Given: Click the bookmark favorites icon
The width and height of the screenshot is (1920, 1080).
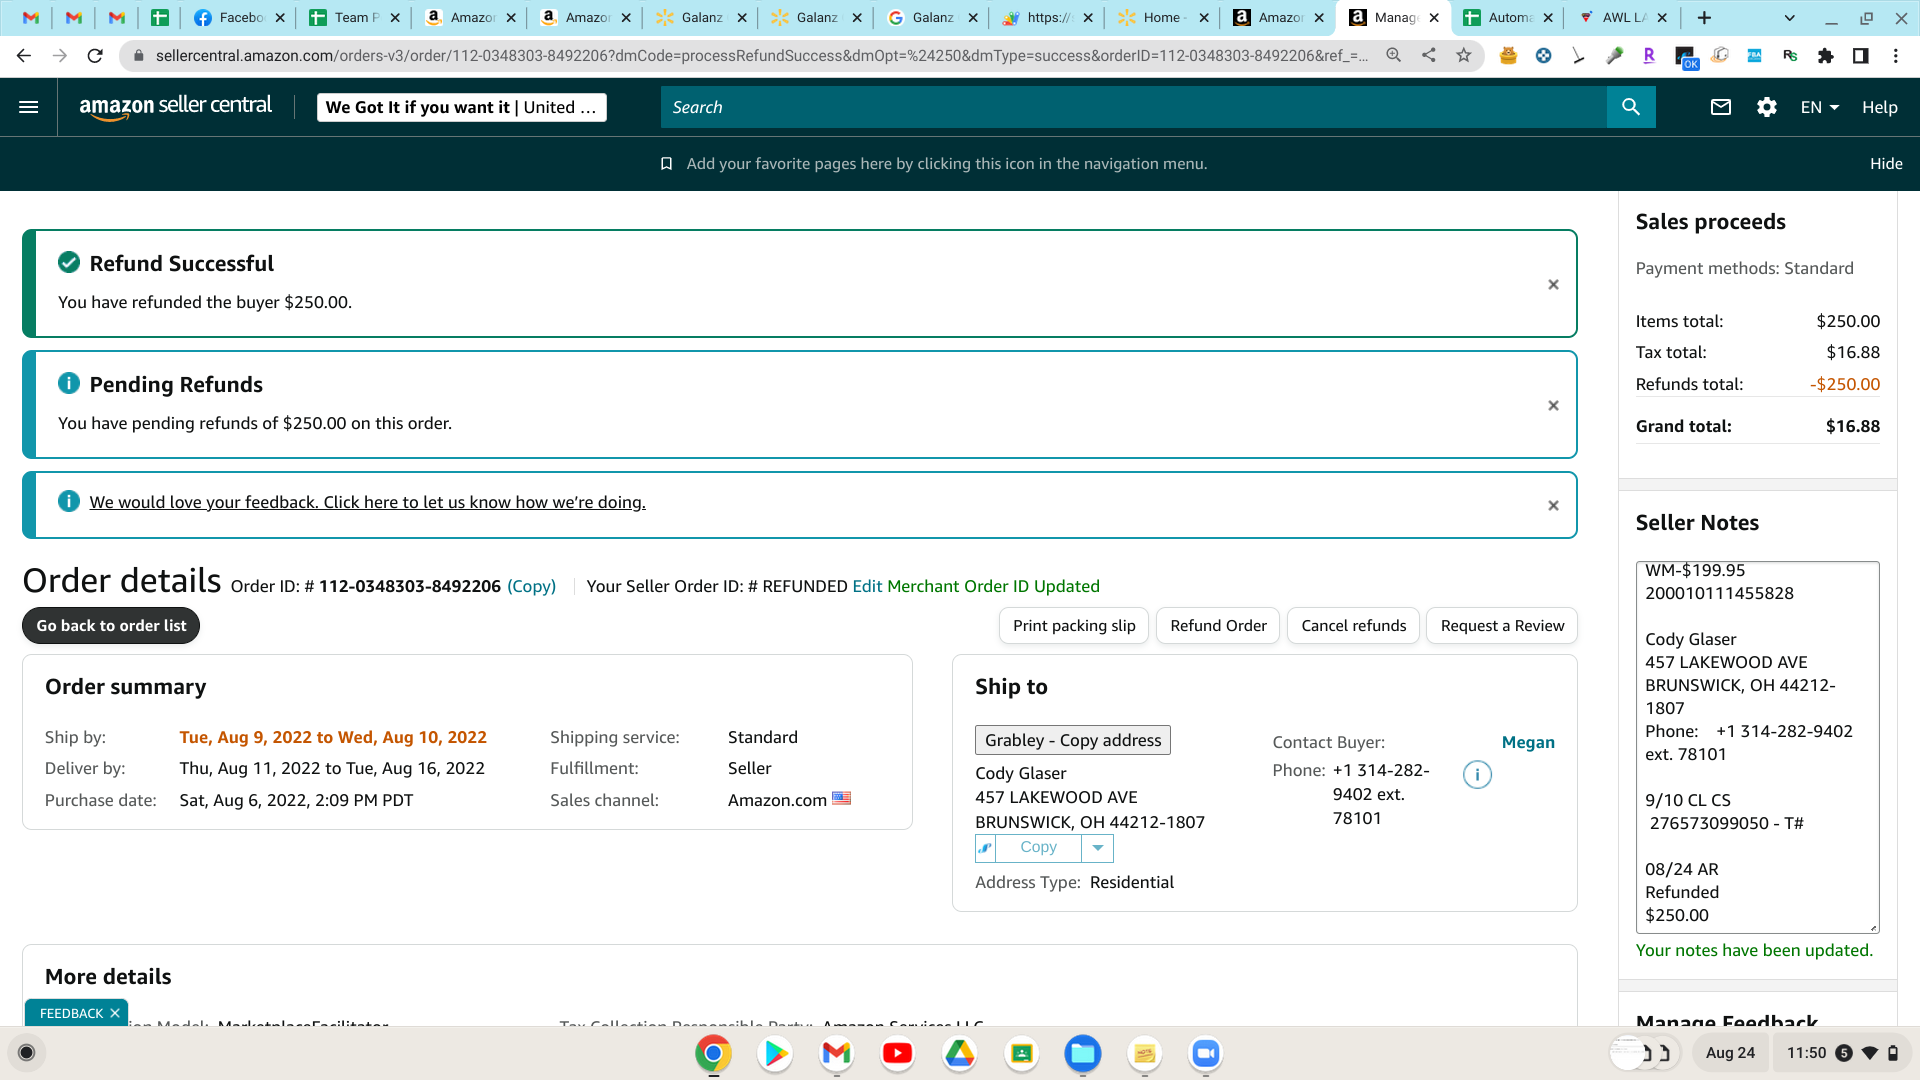Looking at the screenshot, I should (666, 164).
